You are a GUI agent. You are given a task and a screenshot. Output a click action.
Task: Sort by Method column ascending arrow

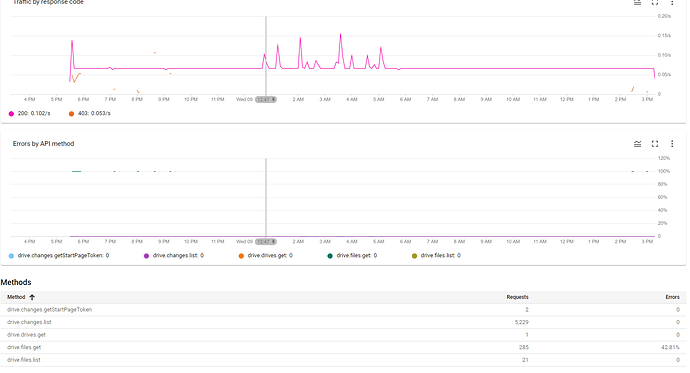pos(32,297)
